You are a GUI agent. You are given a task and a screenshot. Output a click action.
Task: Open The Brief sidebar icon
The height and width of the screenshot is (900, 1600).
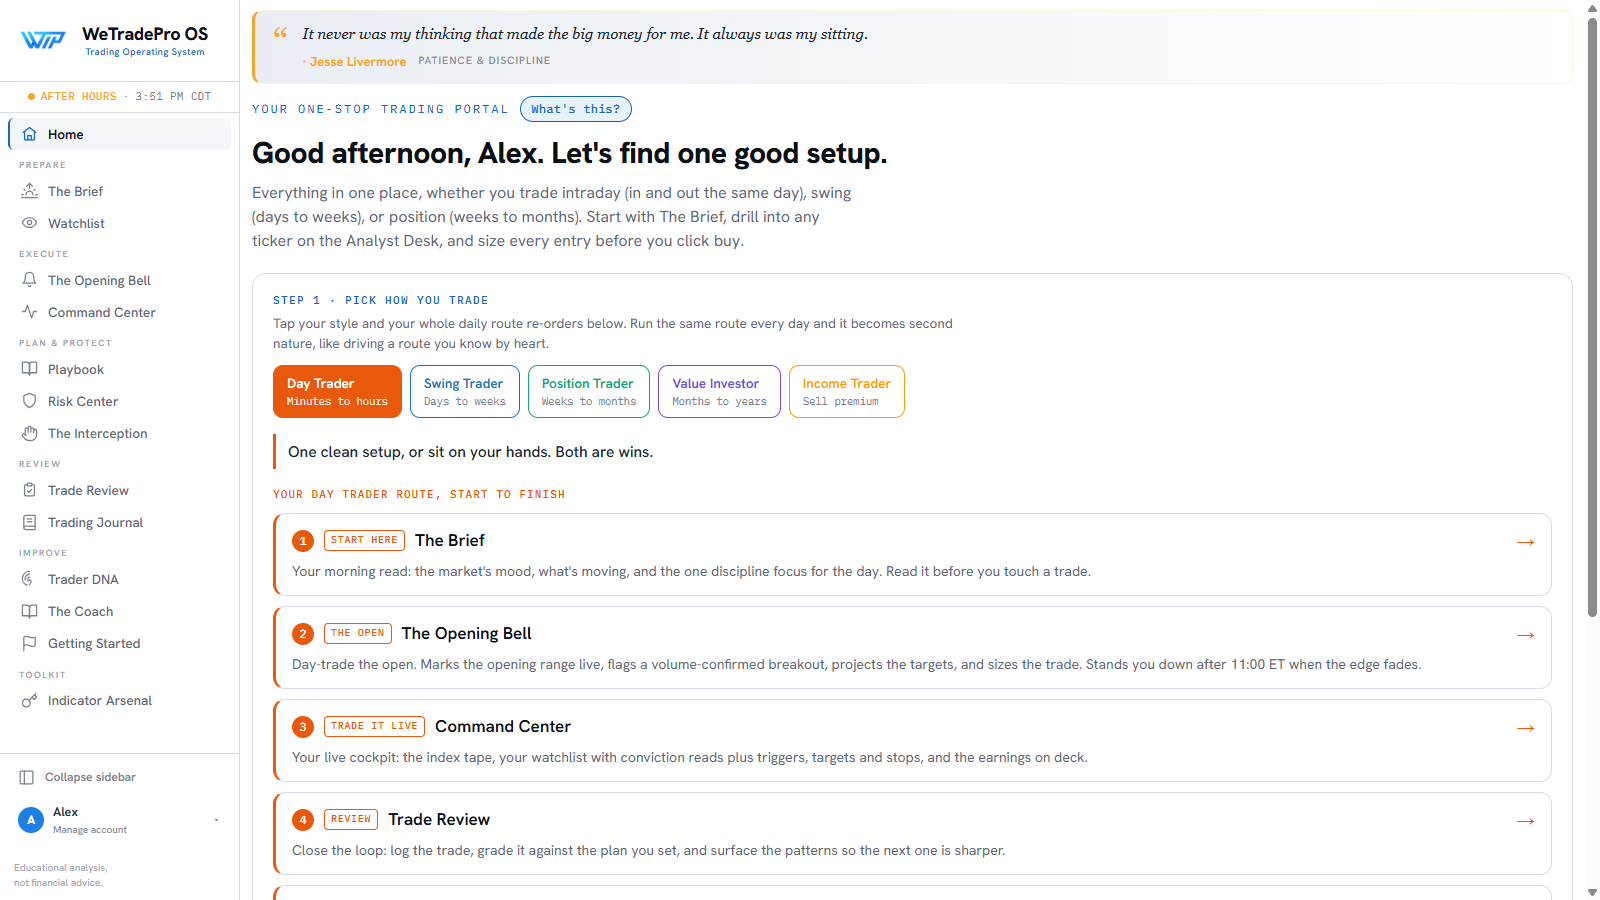pyautogui.click(x=30, y=191)
